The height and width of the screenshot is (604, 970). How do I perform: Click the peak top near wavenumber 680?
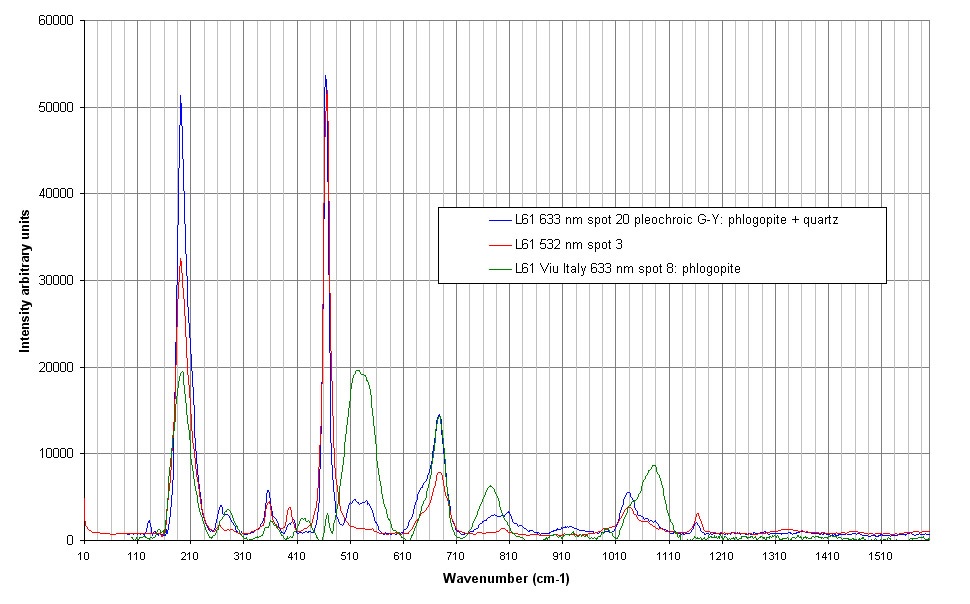pos(439,415)
